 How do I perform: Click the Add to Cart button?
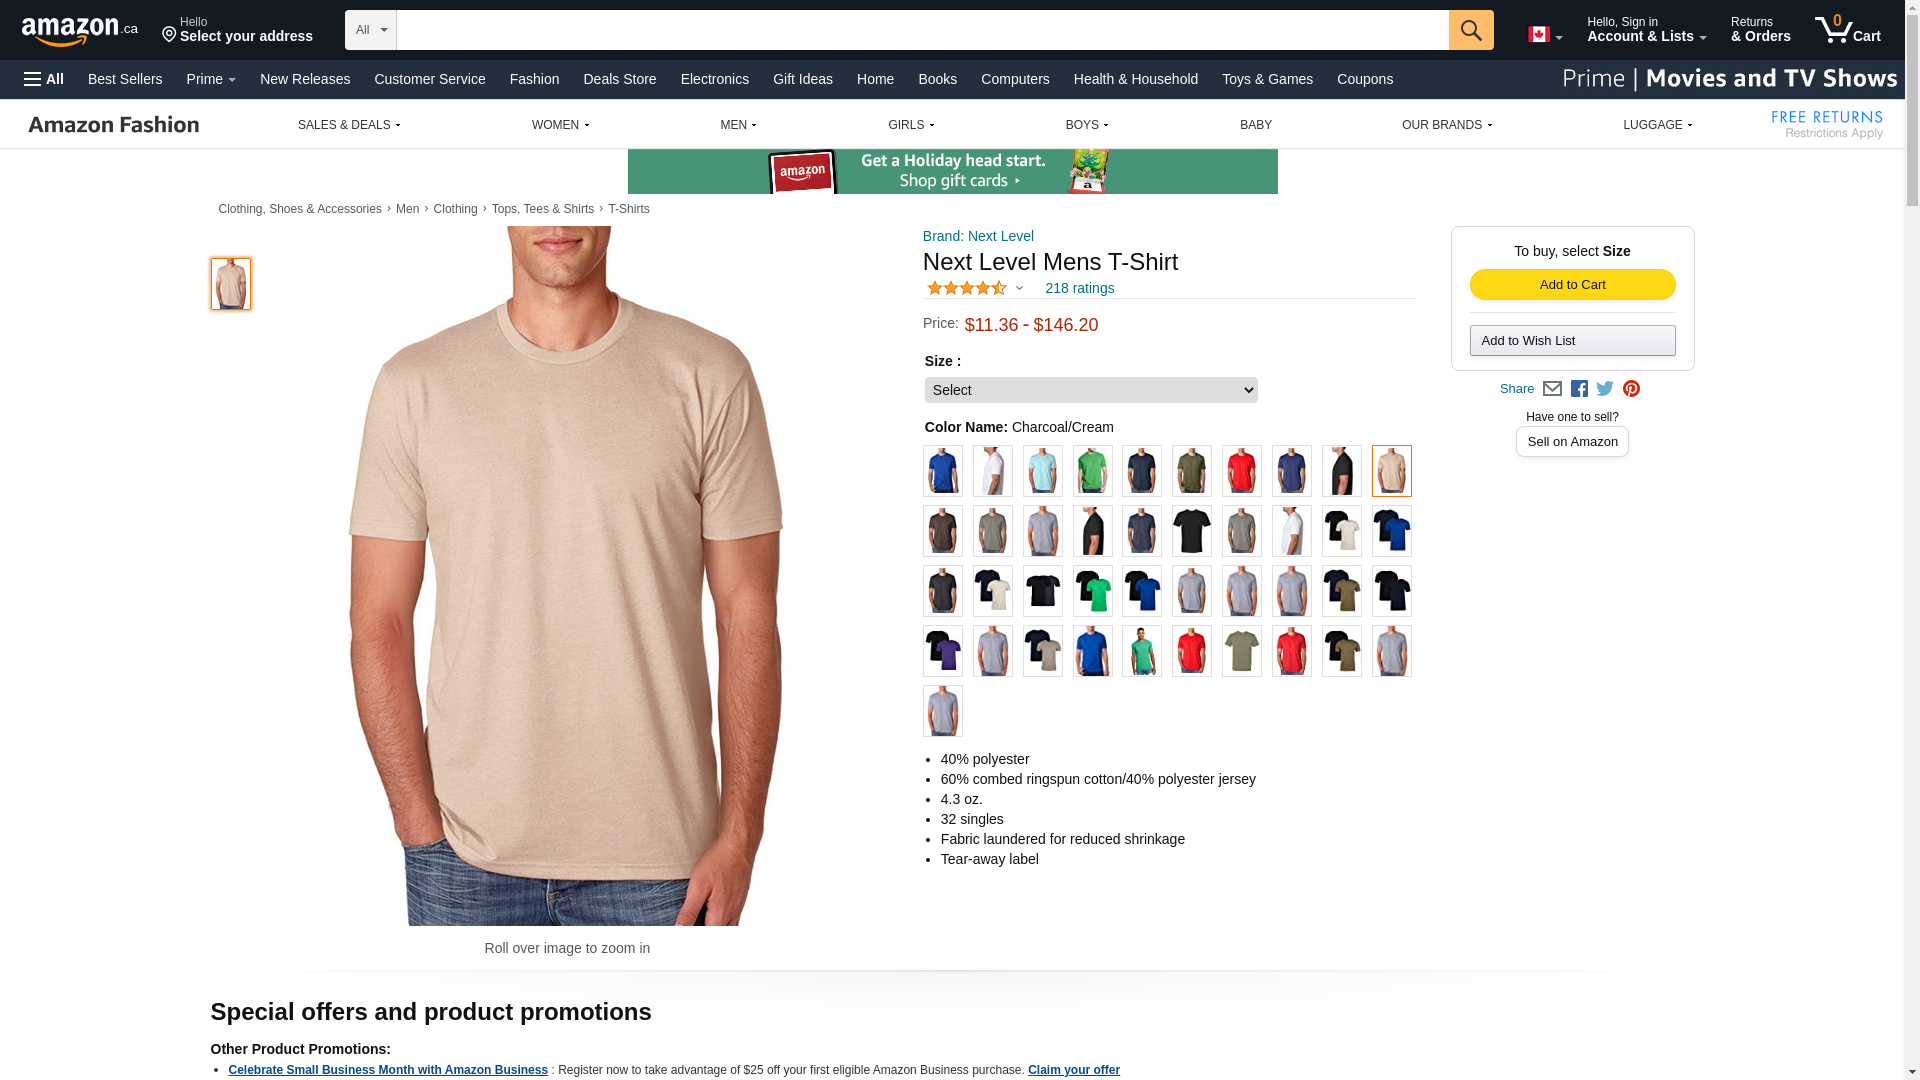pyautogui.click(x=1572, y=285)
